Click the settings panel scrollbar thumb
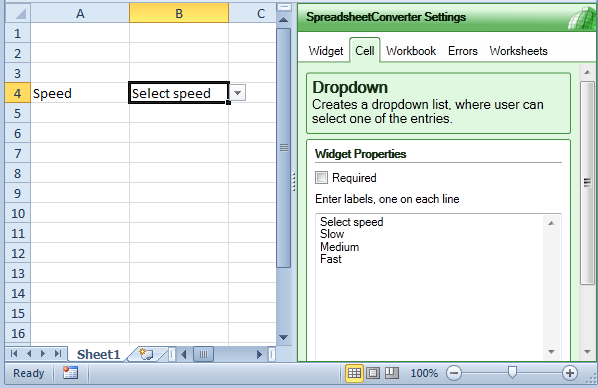This screenshot has height=388, width=598. coord(587,182)
